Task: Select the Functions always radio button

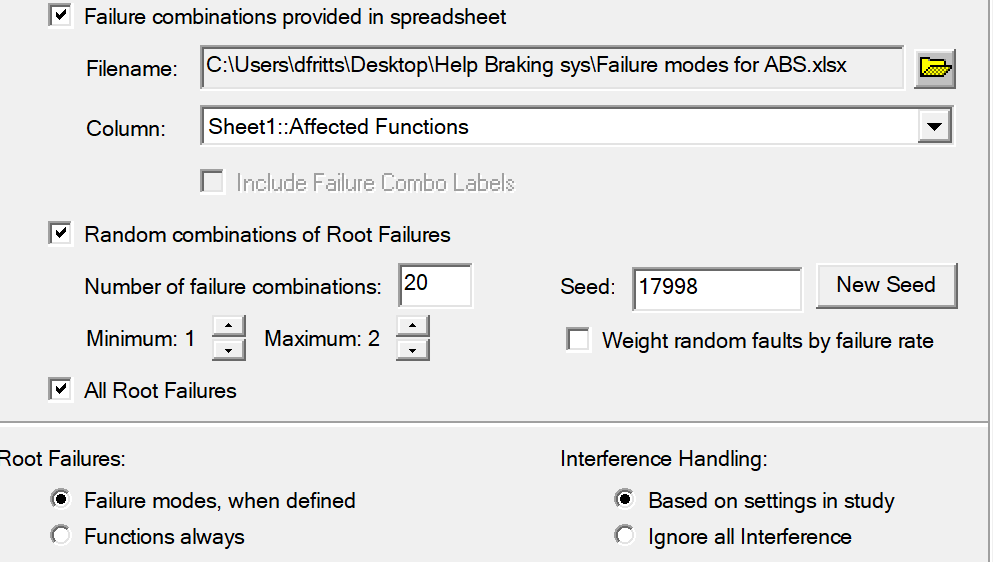Action: (x=61, y=535)
